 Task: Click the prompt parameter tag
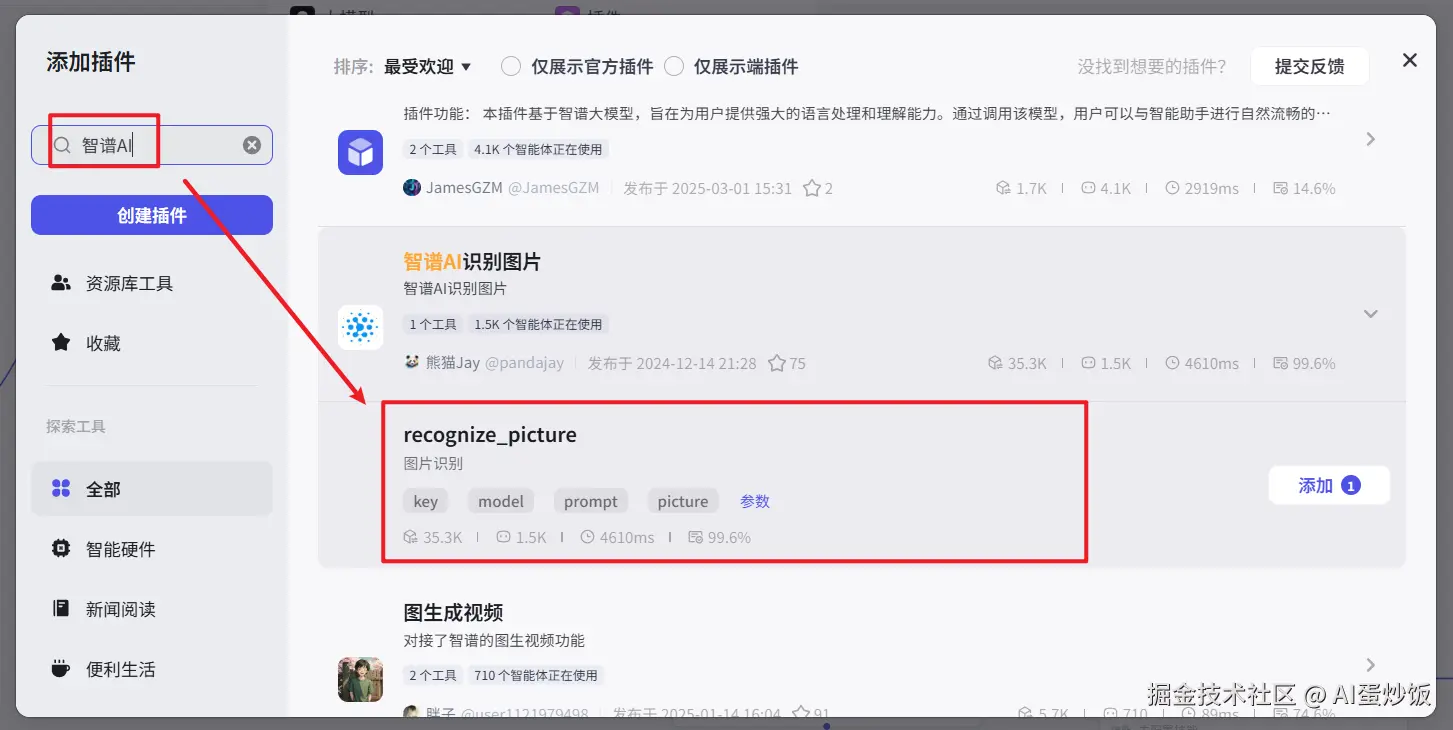591,502
